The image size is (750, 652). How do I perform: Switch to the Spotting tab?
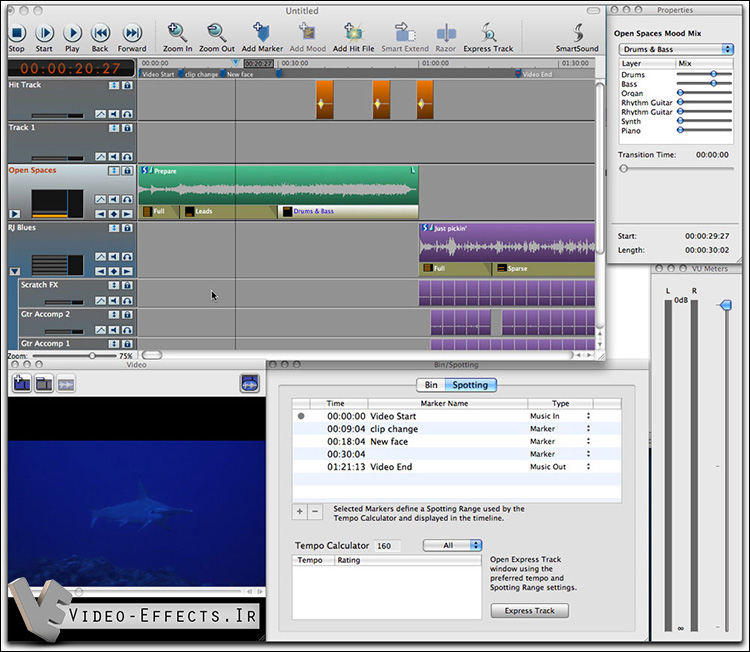(x=470, y=385)
